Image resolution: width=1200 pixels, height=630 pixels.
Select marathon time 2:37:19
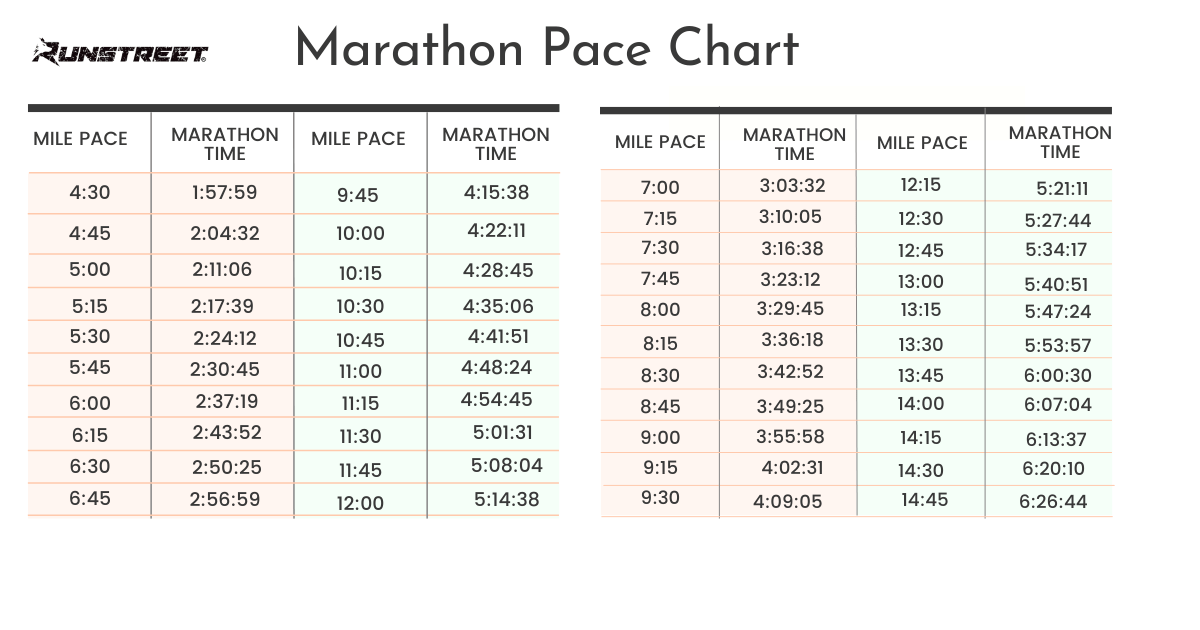226,401
